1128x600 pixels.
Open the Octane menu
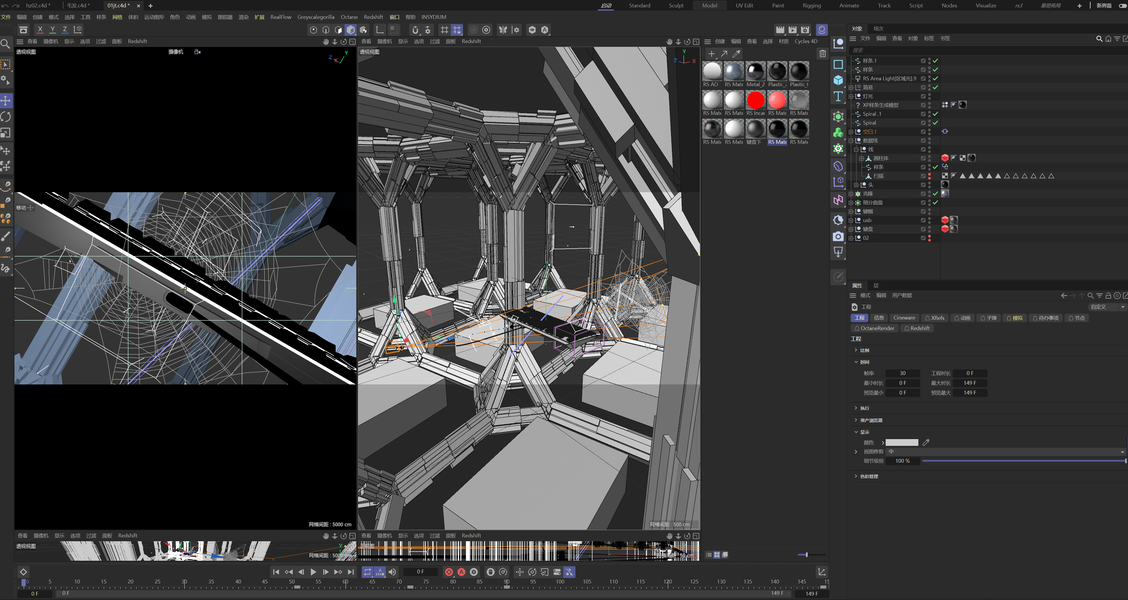(349, 17)
